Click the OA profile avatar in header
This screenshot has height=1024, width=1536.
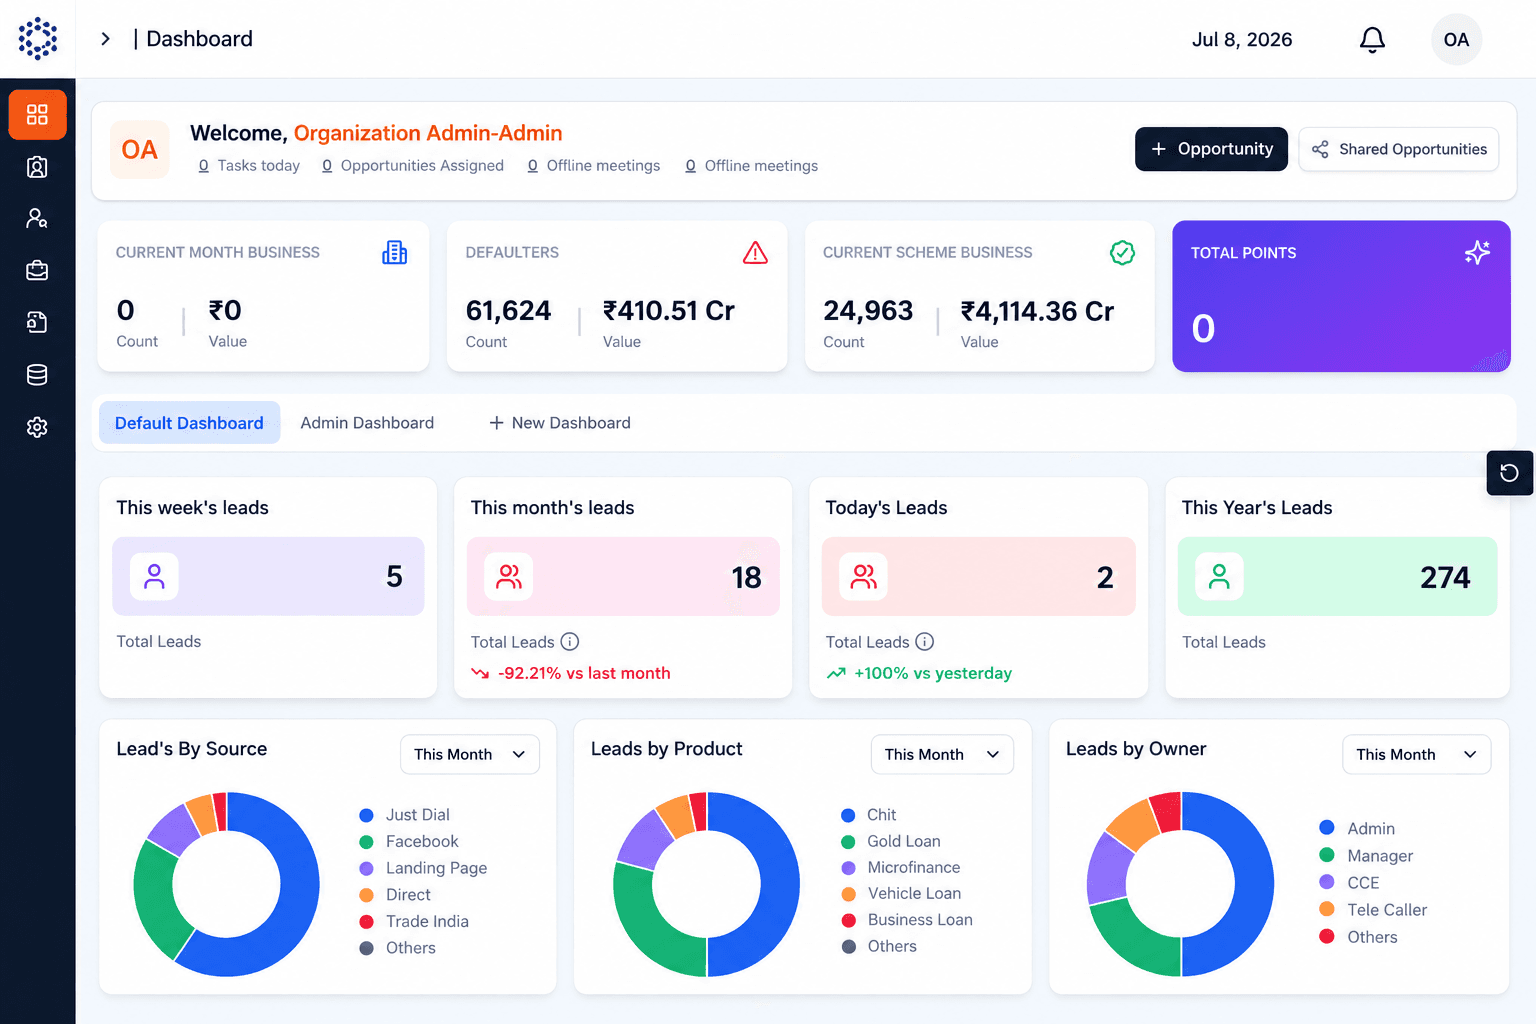1456,40
